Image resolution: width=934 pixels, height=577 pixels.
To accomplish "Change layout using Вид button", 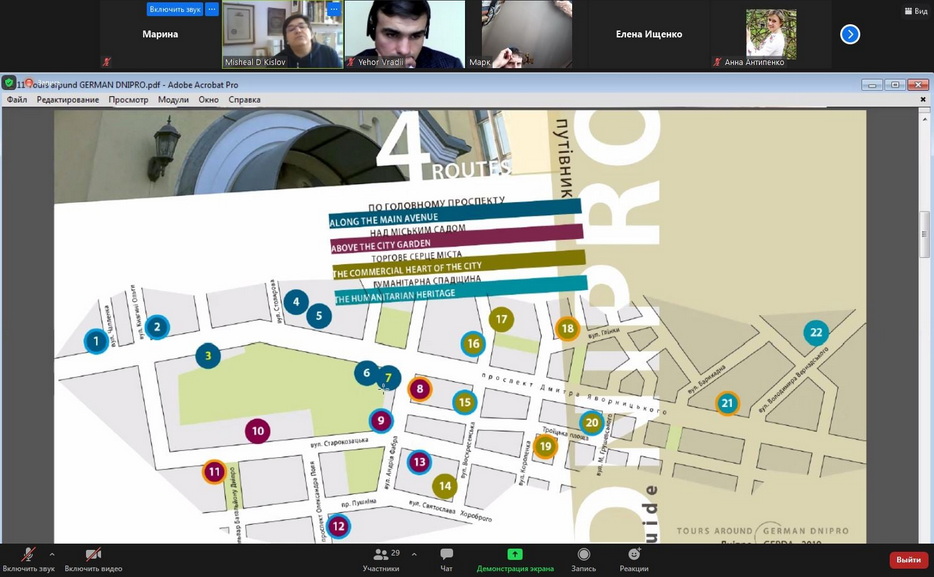I will point(916,11).
